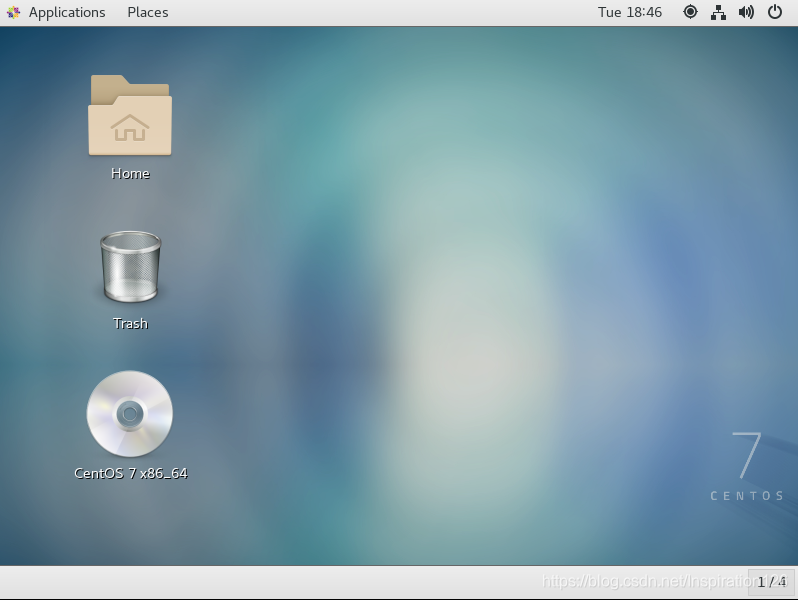Viewport: 798px width, 600px height.
Task: Click the "Home" label text
Action: 130,174
